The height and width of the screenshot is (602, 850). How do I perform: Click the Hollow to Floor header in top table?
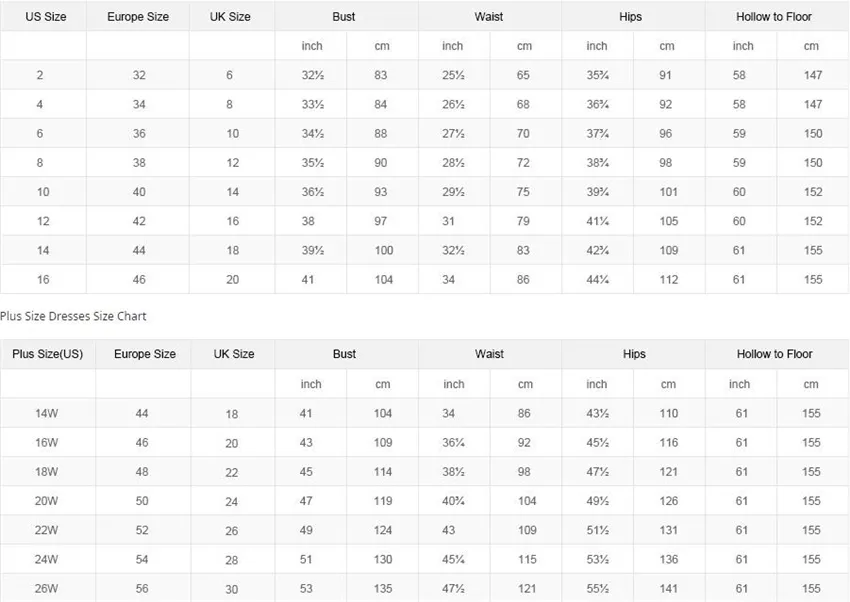click(x=774, y=17)
